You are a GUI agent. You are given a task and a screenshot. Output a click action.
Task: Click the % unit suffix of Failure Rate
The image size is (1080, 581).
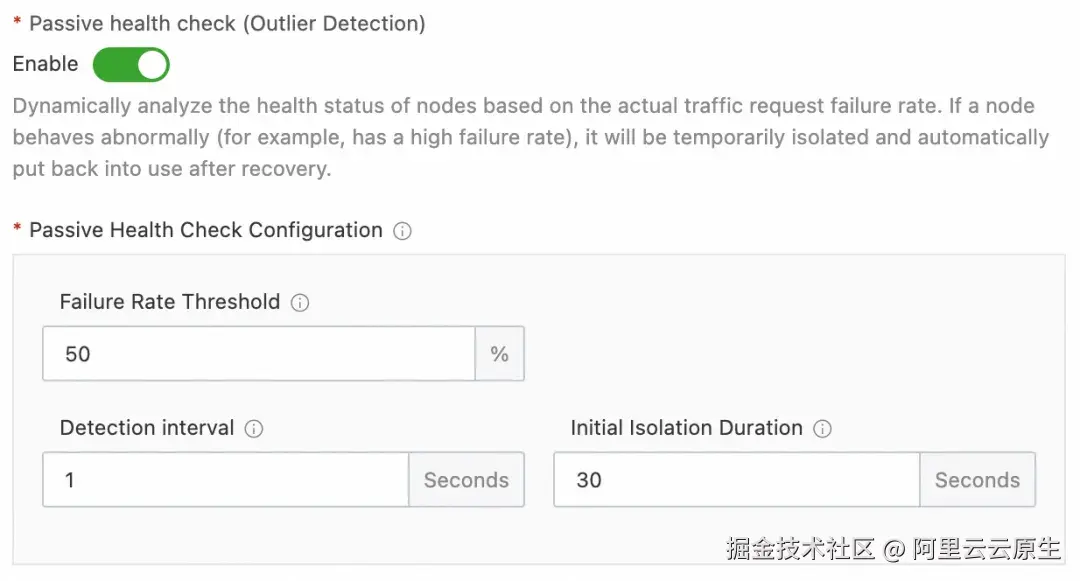coord(499,354)
